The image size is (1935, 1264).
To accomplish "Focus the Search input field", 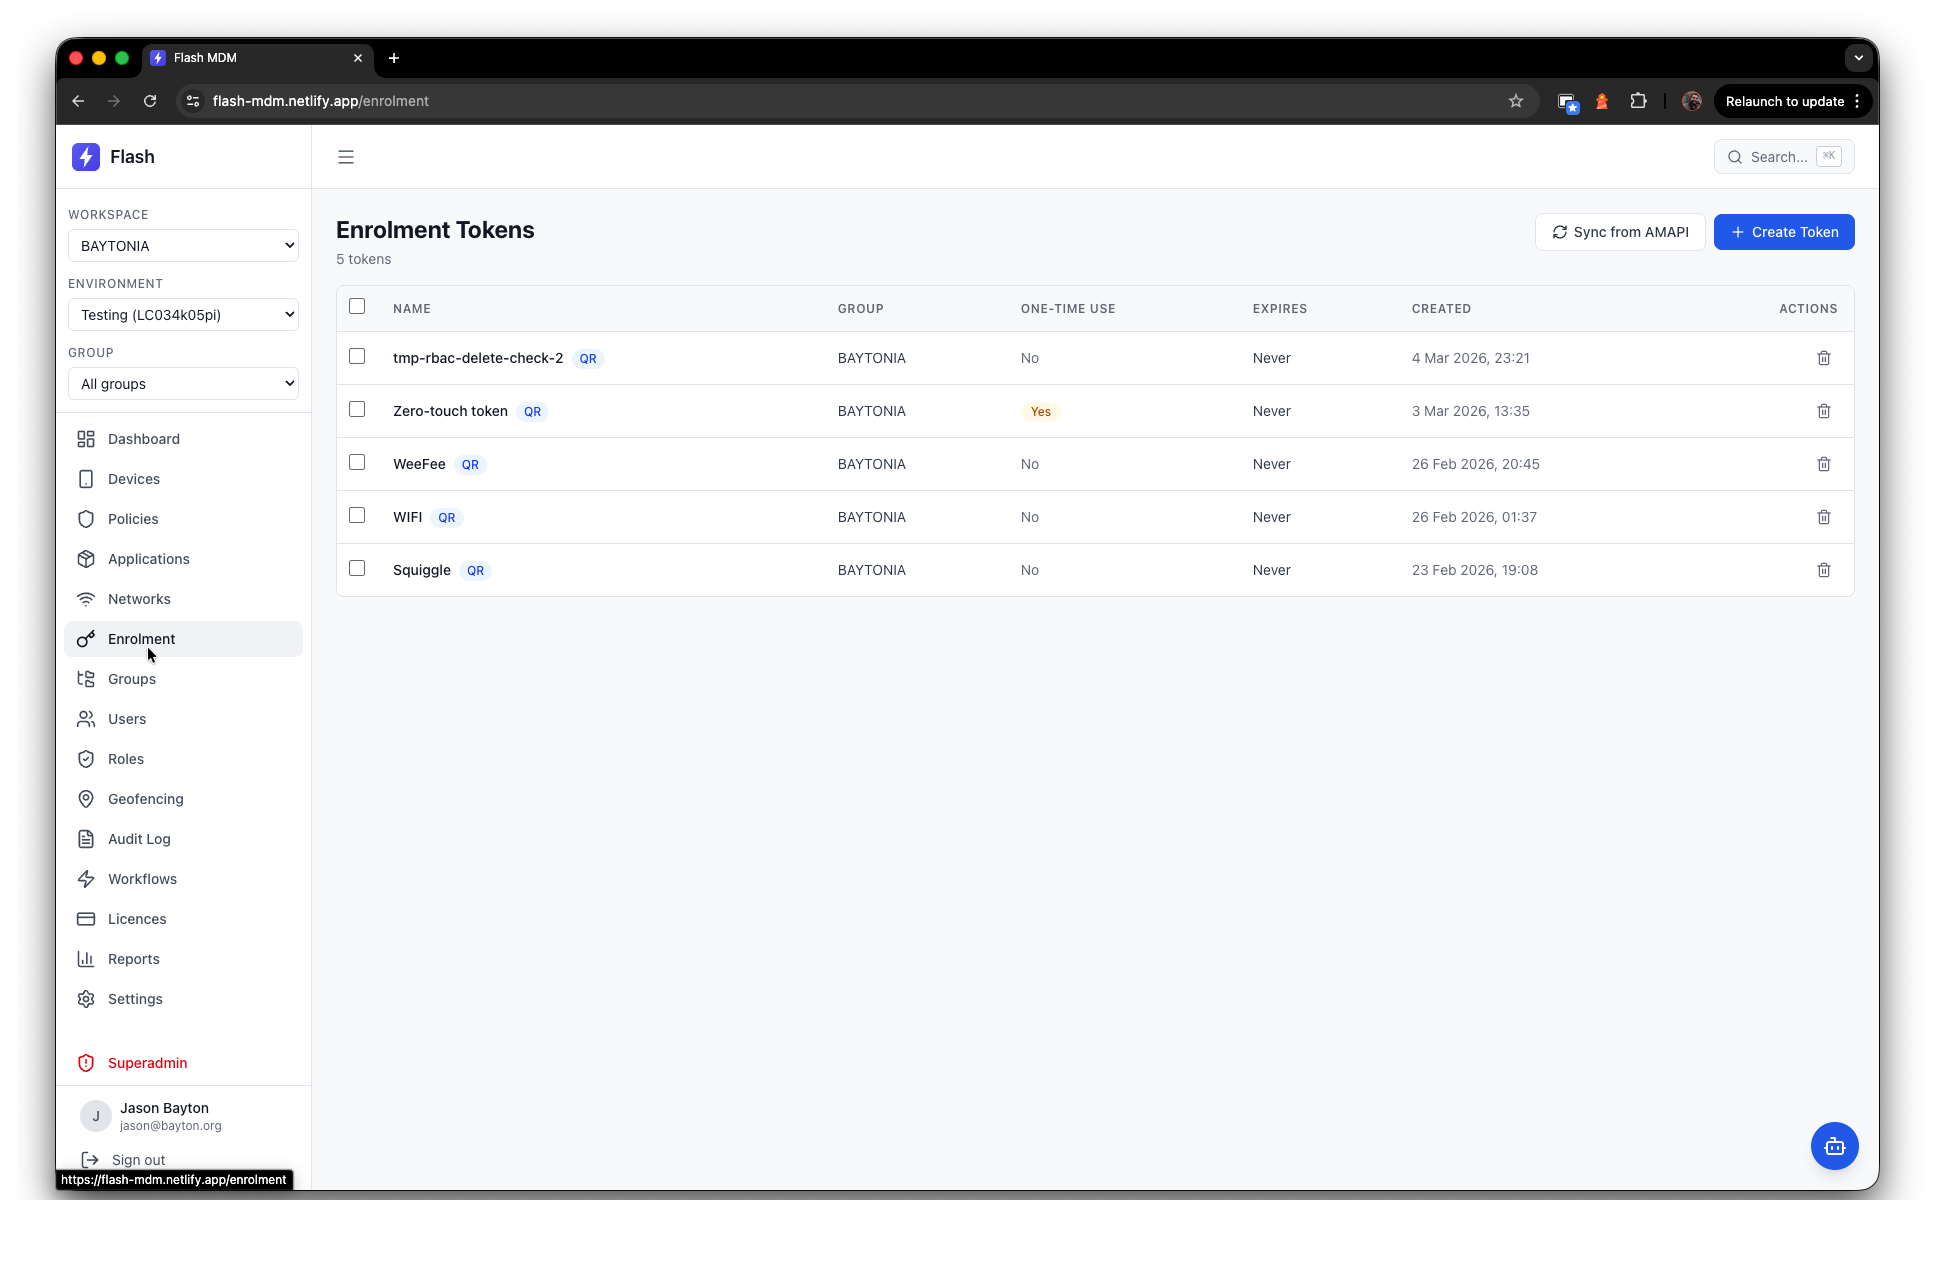I will point(1782,157).
